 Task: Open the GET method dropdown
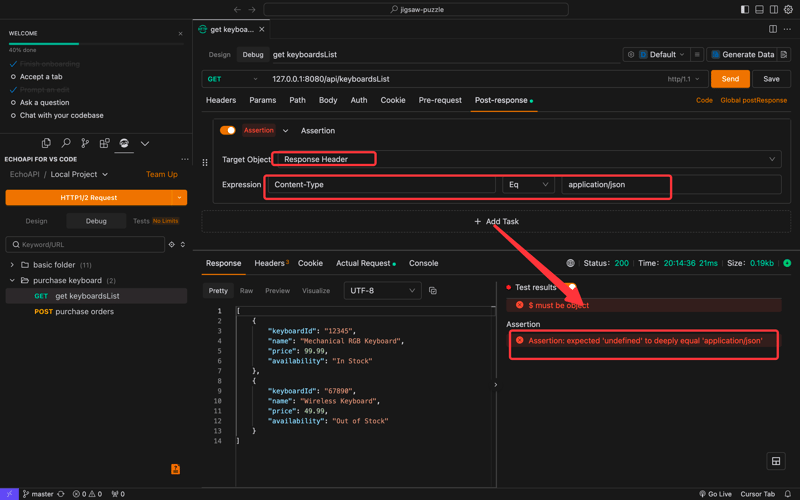click(232, 79)
